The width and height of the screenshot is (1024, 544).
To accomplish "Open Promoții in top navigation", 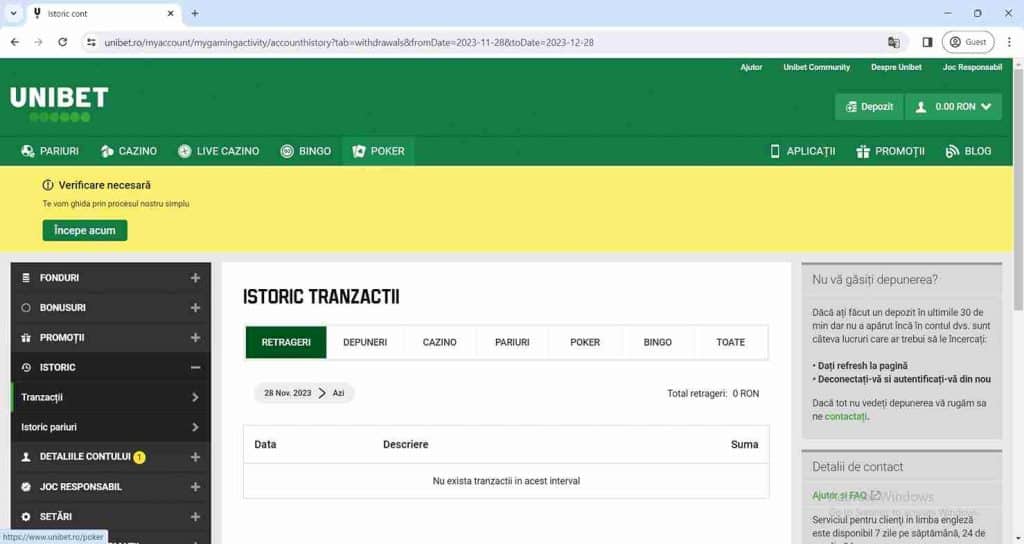I will pyautogui.click(x=891, y=151).
